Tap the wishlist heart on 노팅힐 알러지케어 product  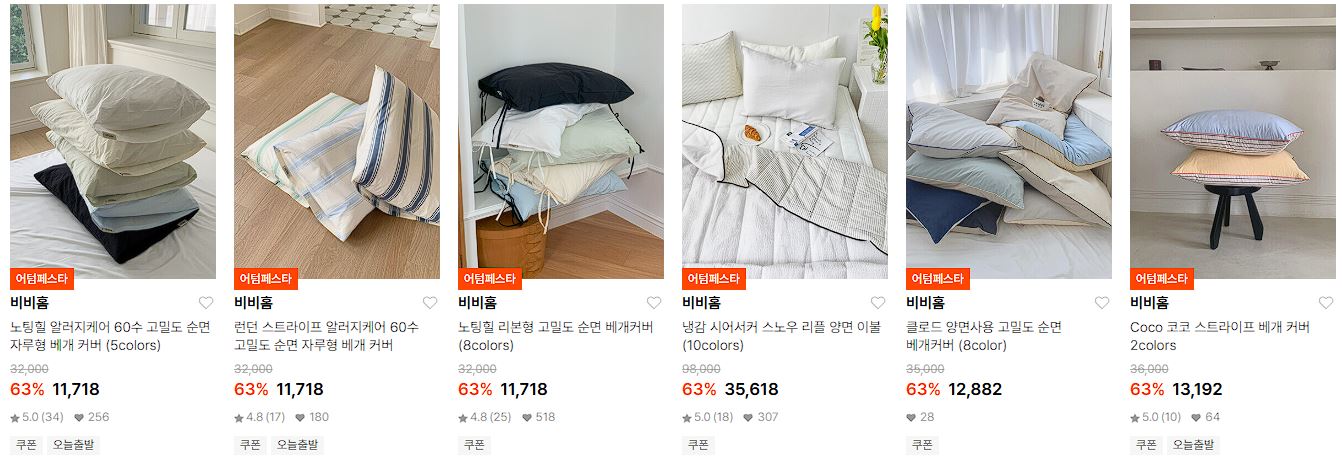click(206, 303)
